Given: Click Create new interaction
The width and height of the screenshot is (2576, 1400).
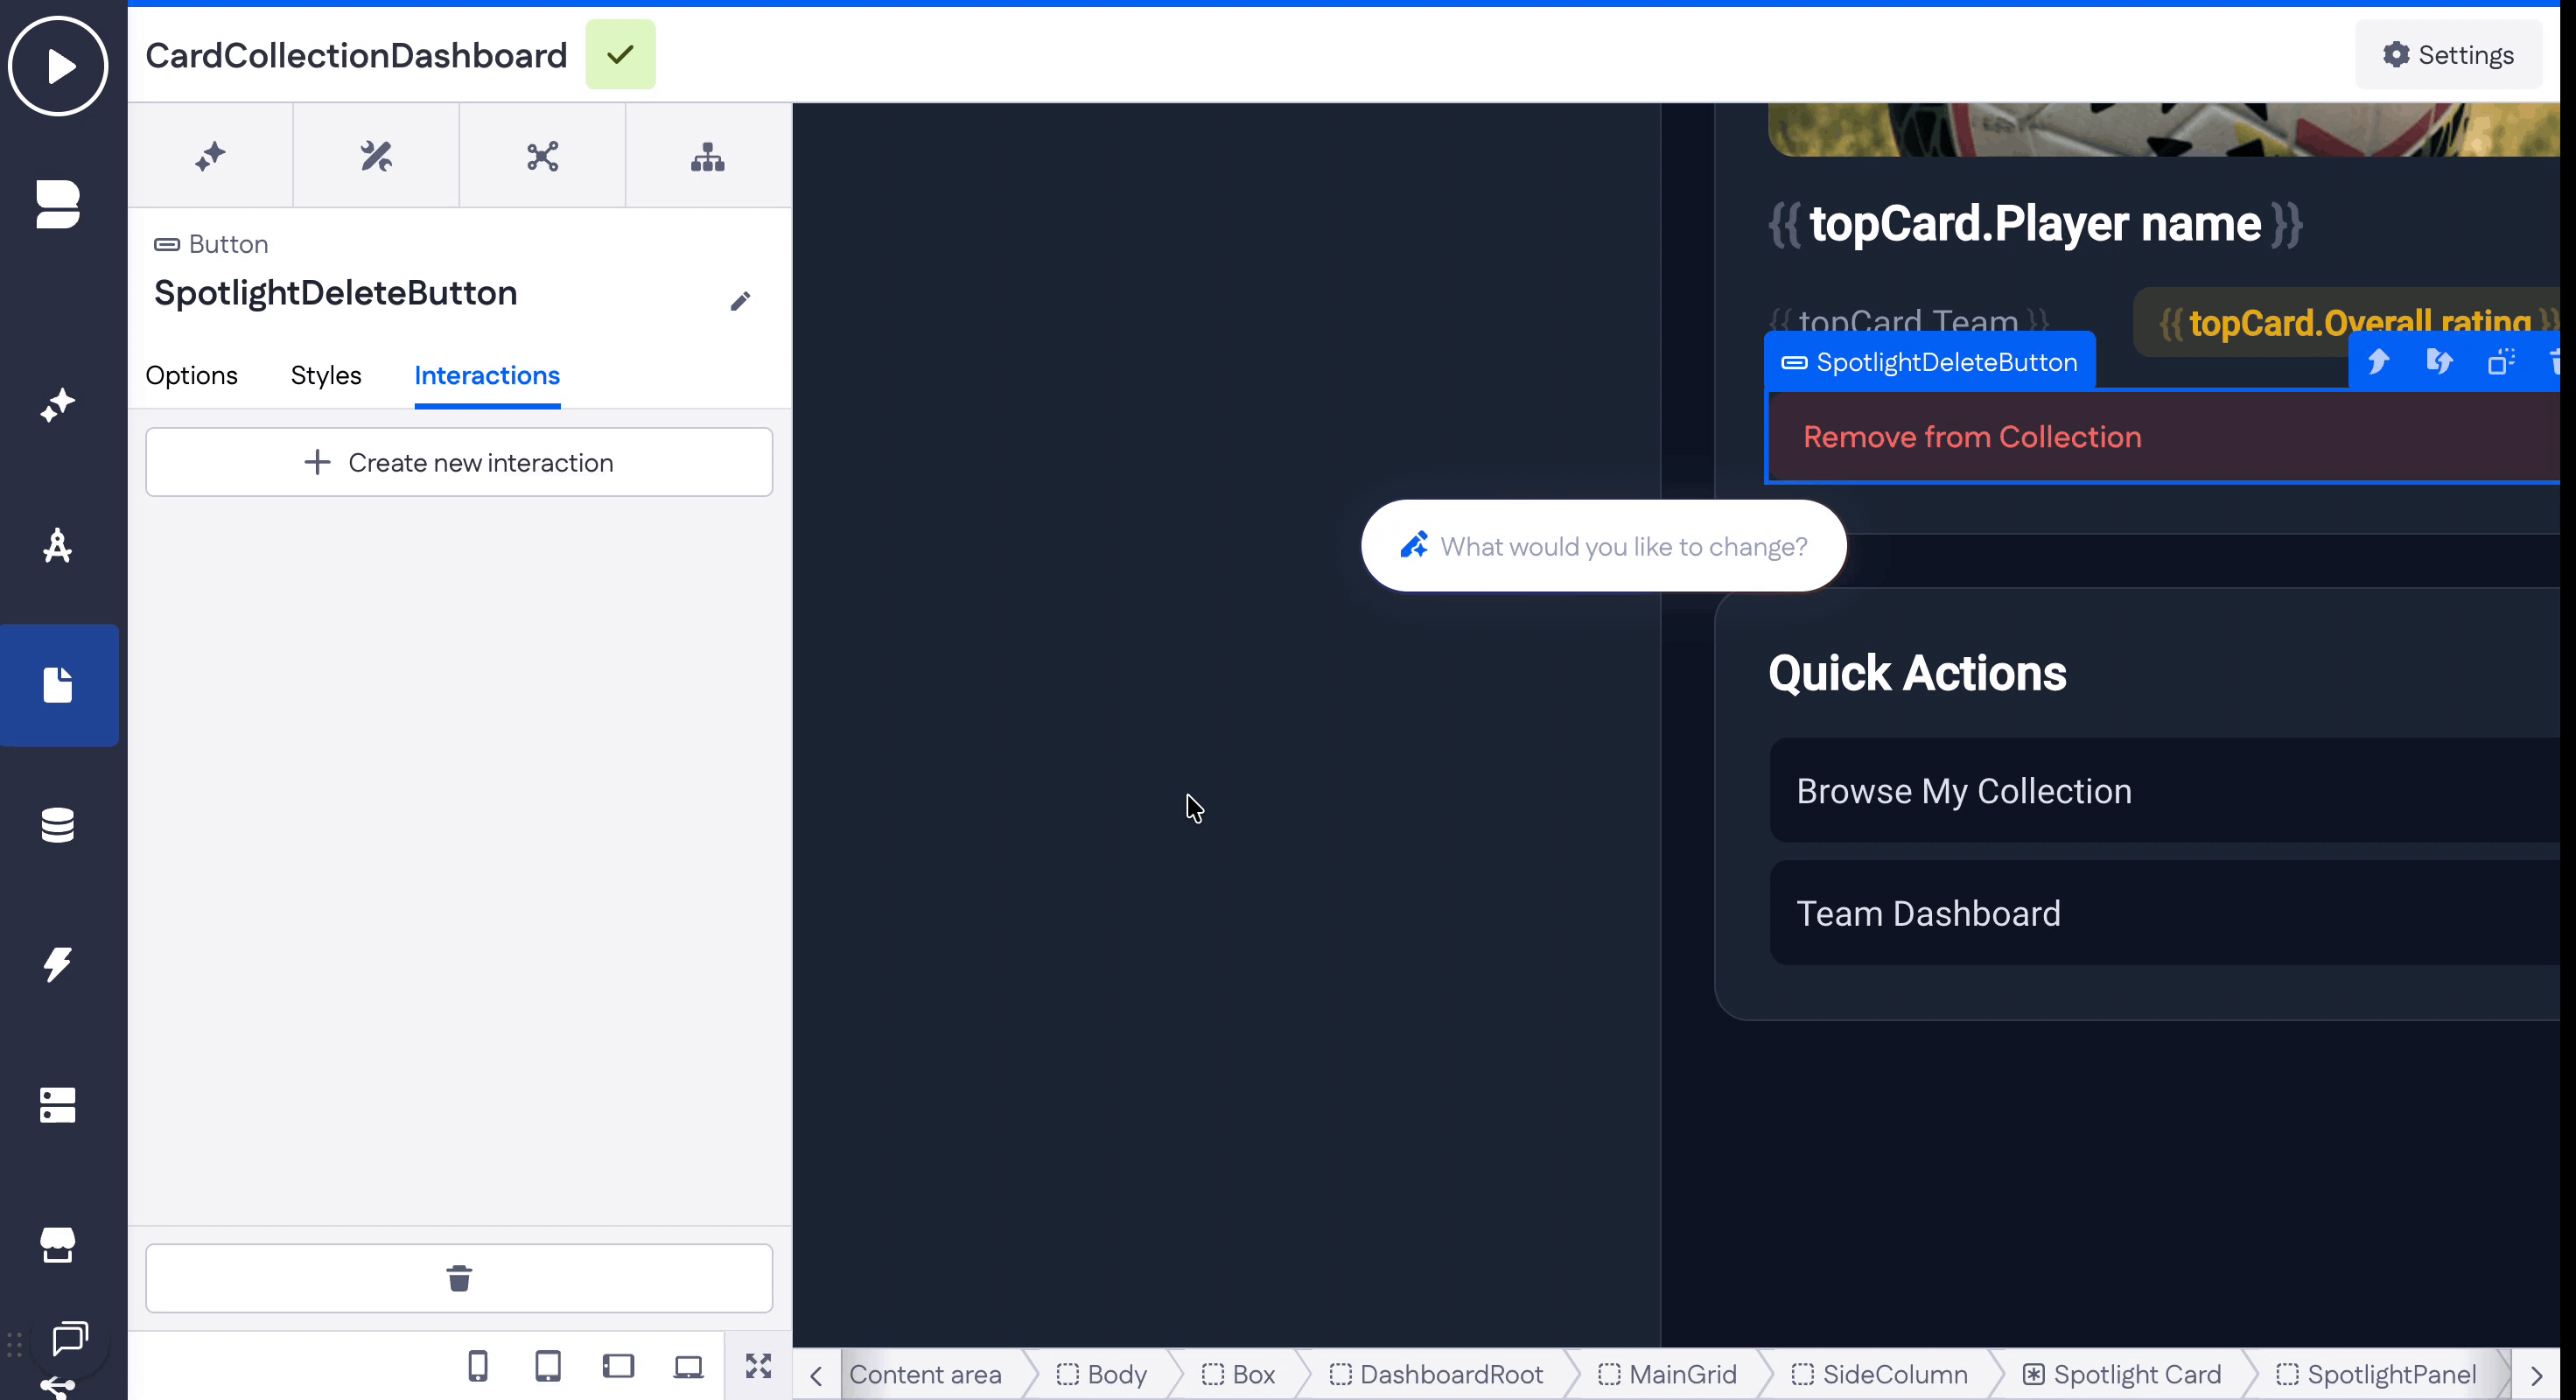Looking at the screenshot, I should tap(459, 462).
